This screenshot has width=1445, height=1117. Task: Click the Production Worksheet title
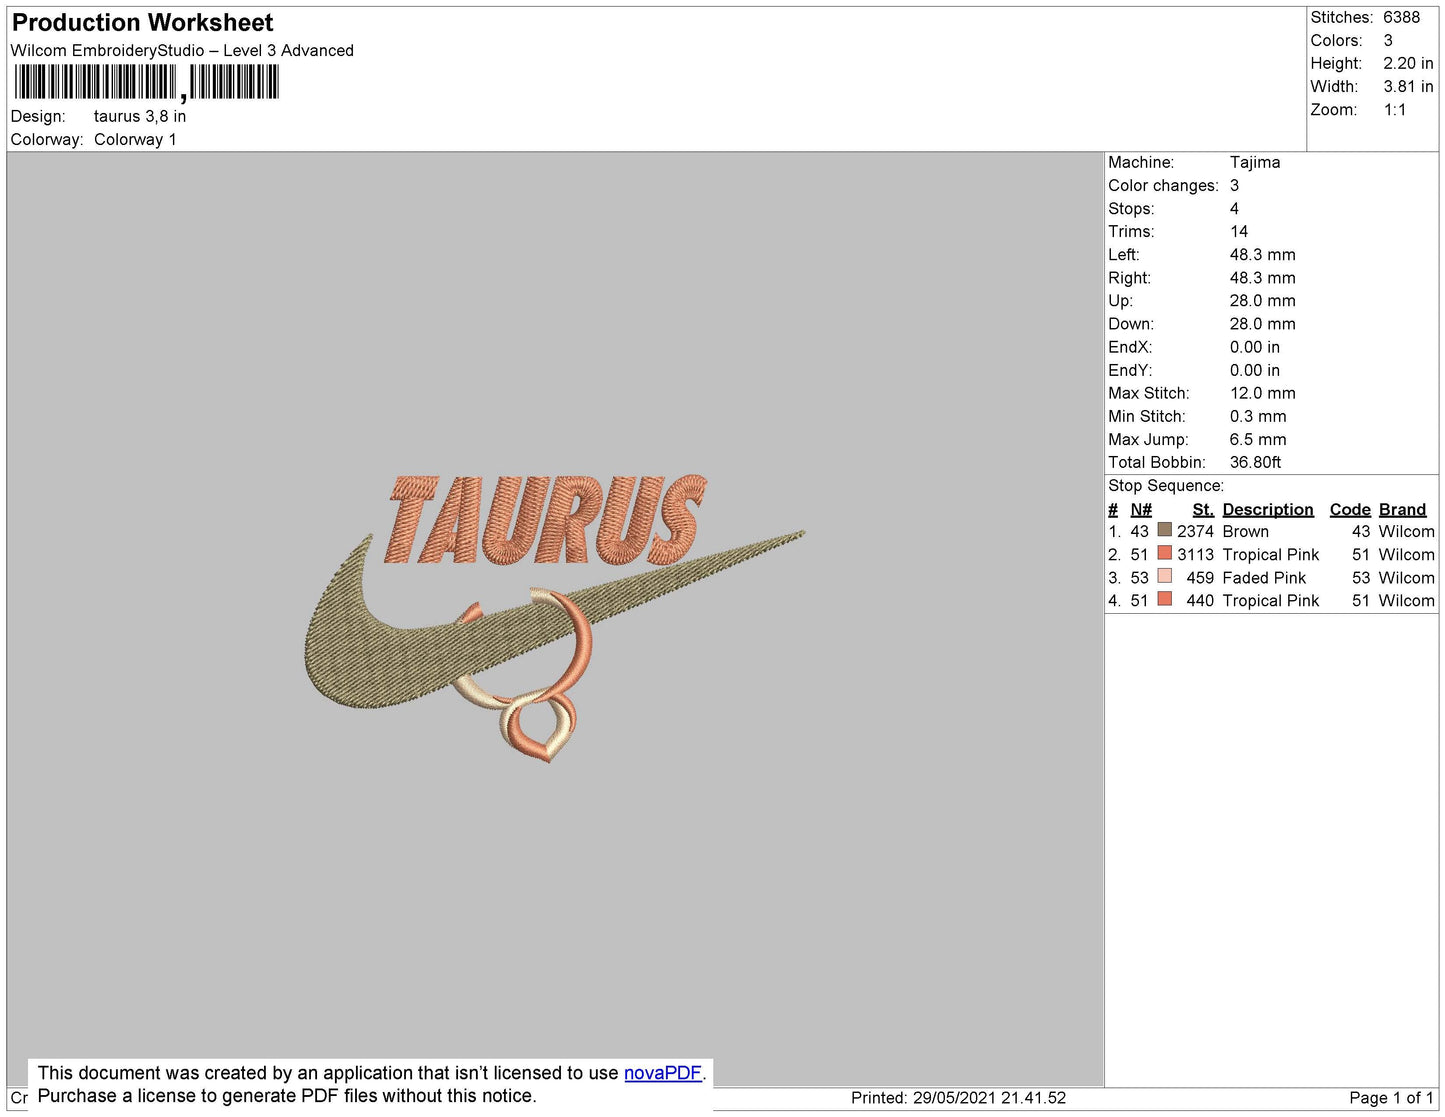coord(142,23)
